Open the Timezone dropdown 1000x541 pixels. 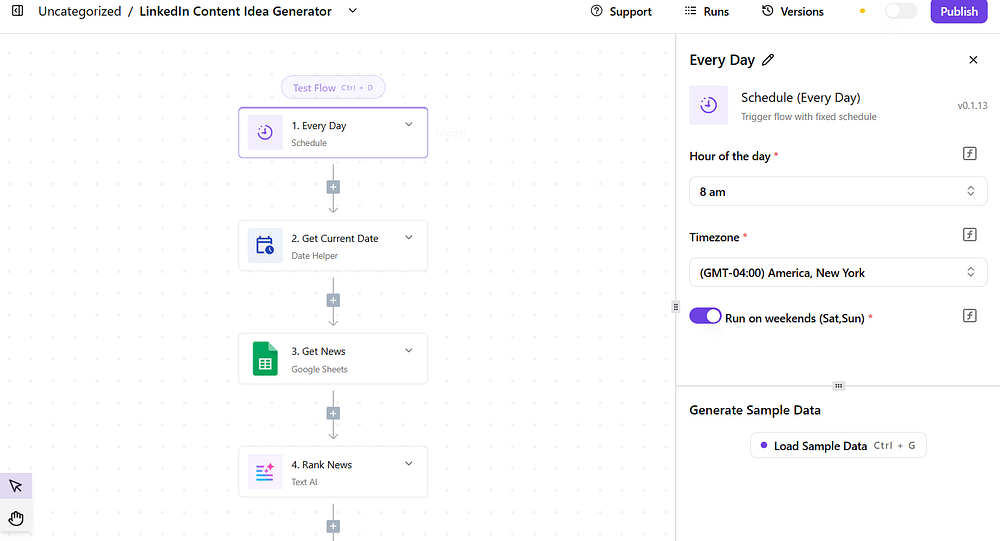pyautogui.click(x=838, y=272)
